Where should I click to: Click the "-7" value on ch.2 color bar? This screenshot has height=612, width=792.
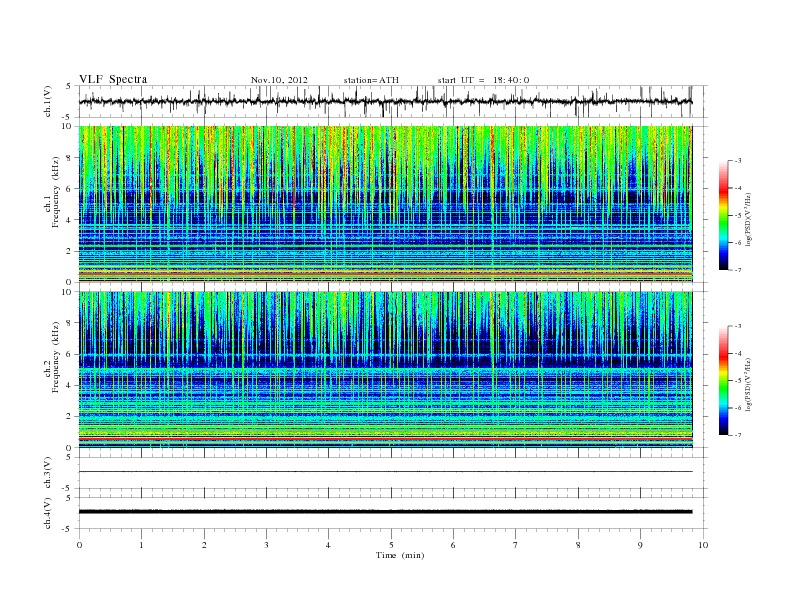click(738, 435)
